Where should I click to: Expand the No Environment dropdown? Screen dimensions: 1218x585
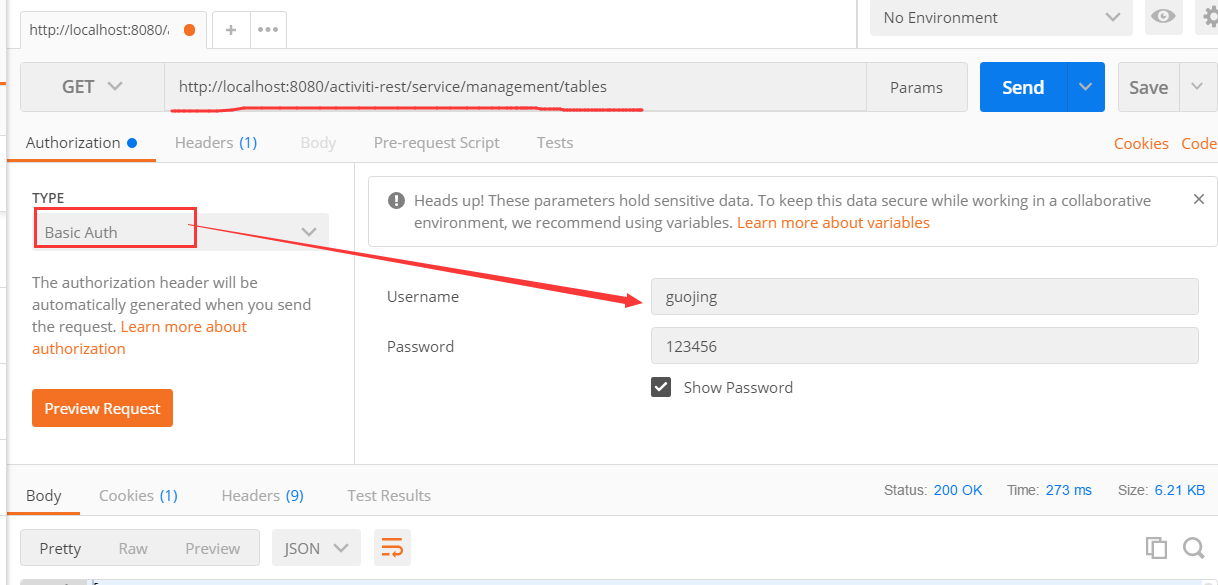[x=1000, y=18]
